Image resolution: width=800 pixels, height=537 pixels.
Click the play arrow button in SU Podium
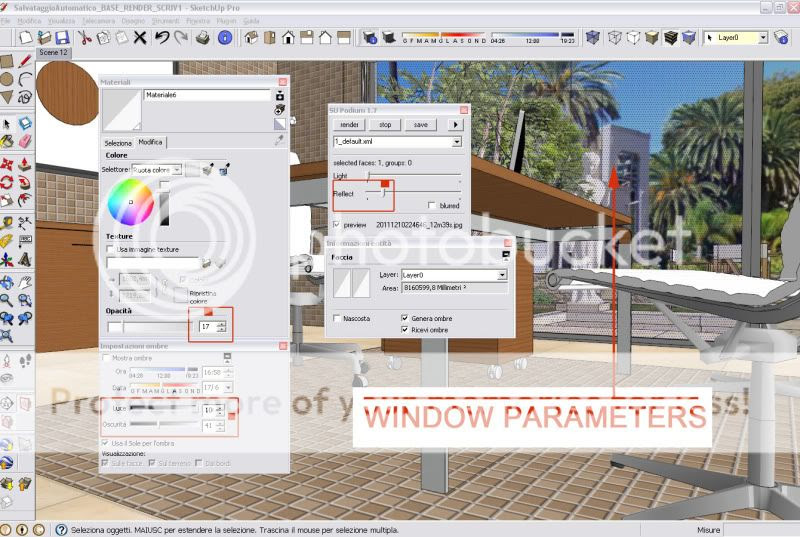[x=455, y=125]
